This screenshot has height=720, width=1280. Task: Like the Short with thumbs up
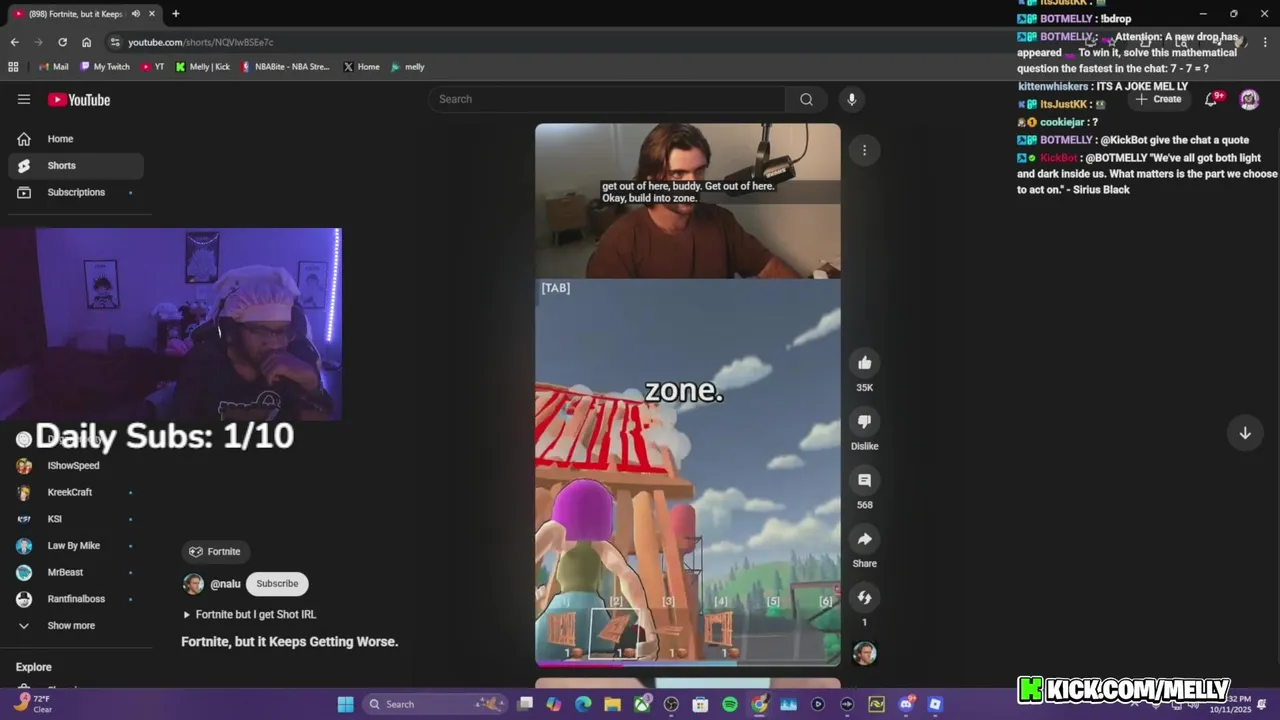point(865,363)
